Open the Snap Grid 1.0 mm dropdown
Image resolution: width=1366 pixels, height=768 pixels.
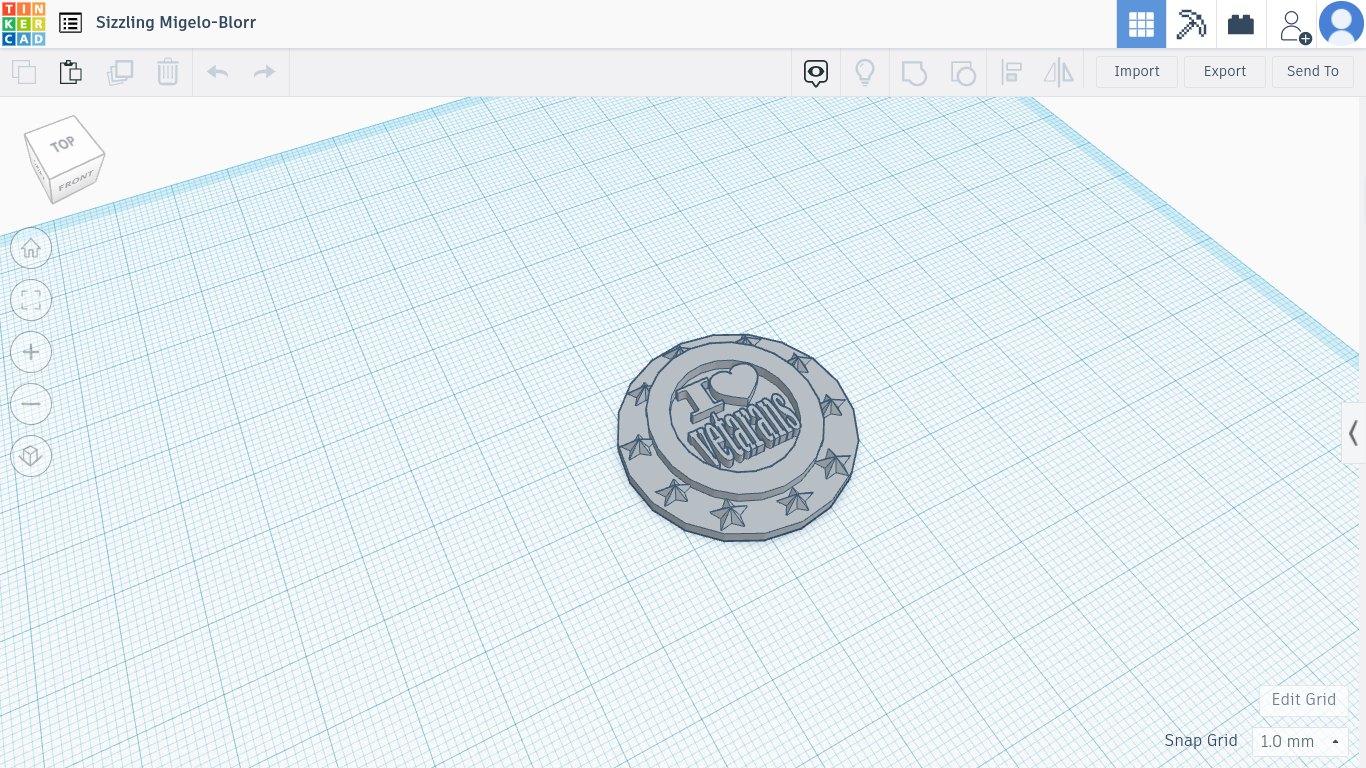click(1301, 741)
